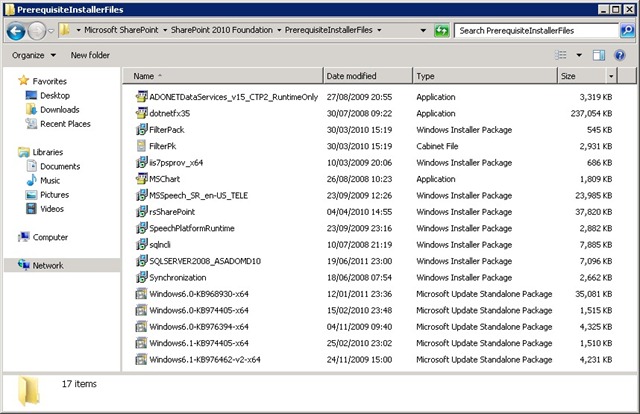
Task: Select Network in navigation pane
Action: (x=48, y=266)
